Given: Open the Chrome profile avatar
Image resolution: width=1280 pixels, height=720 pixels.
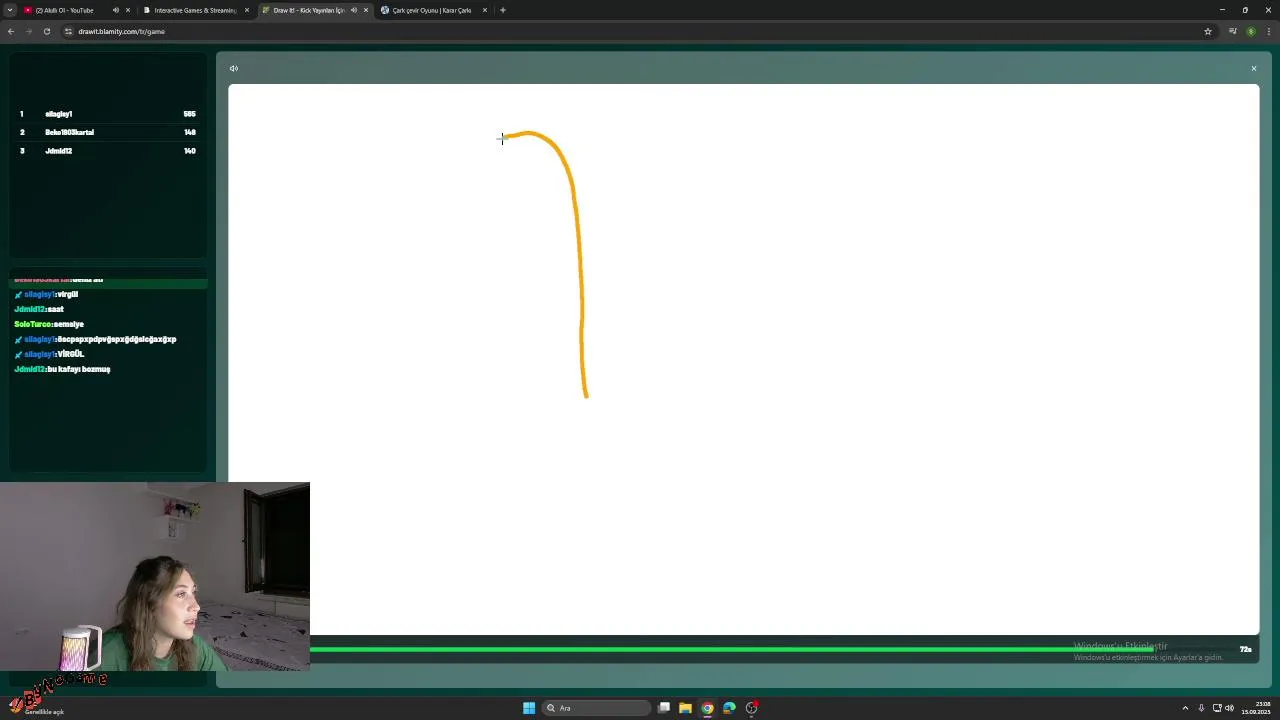Looking at the screenshot, I should pyautogui.click(x=1251, y=31).
